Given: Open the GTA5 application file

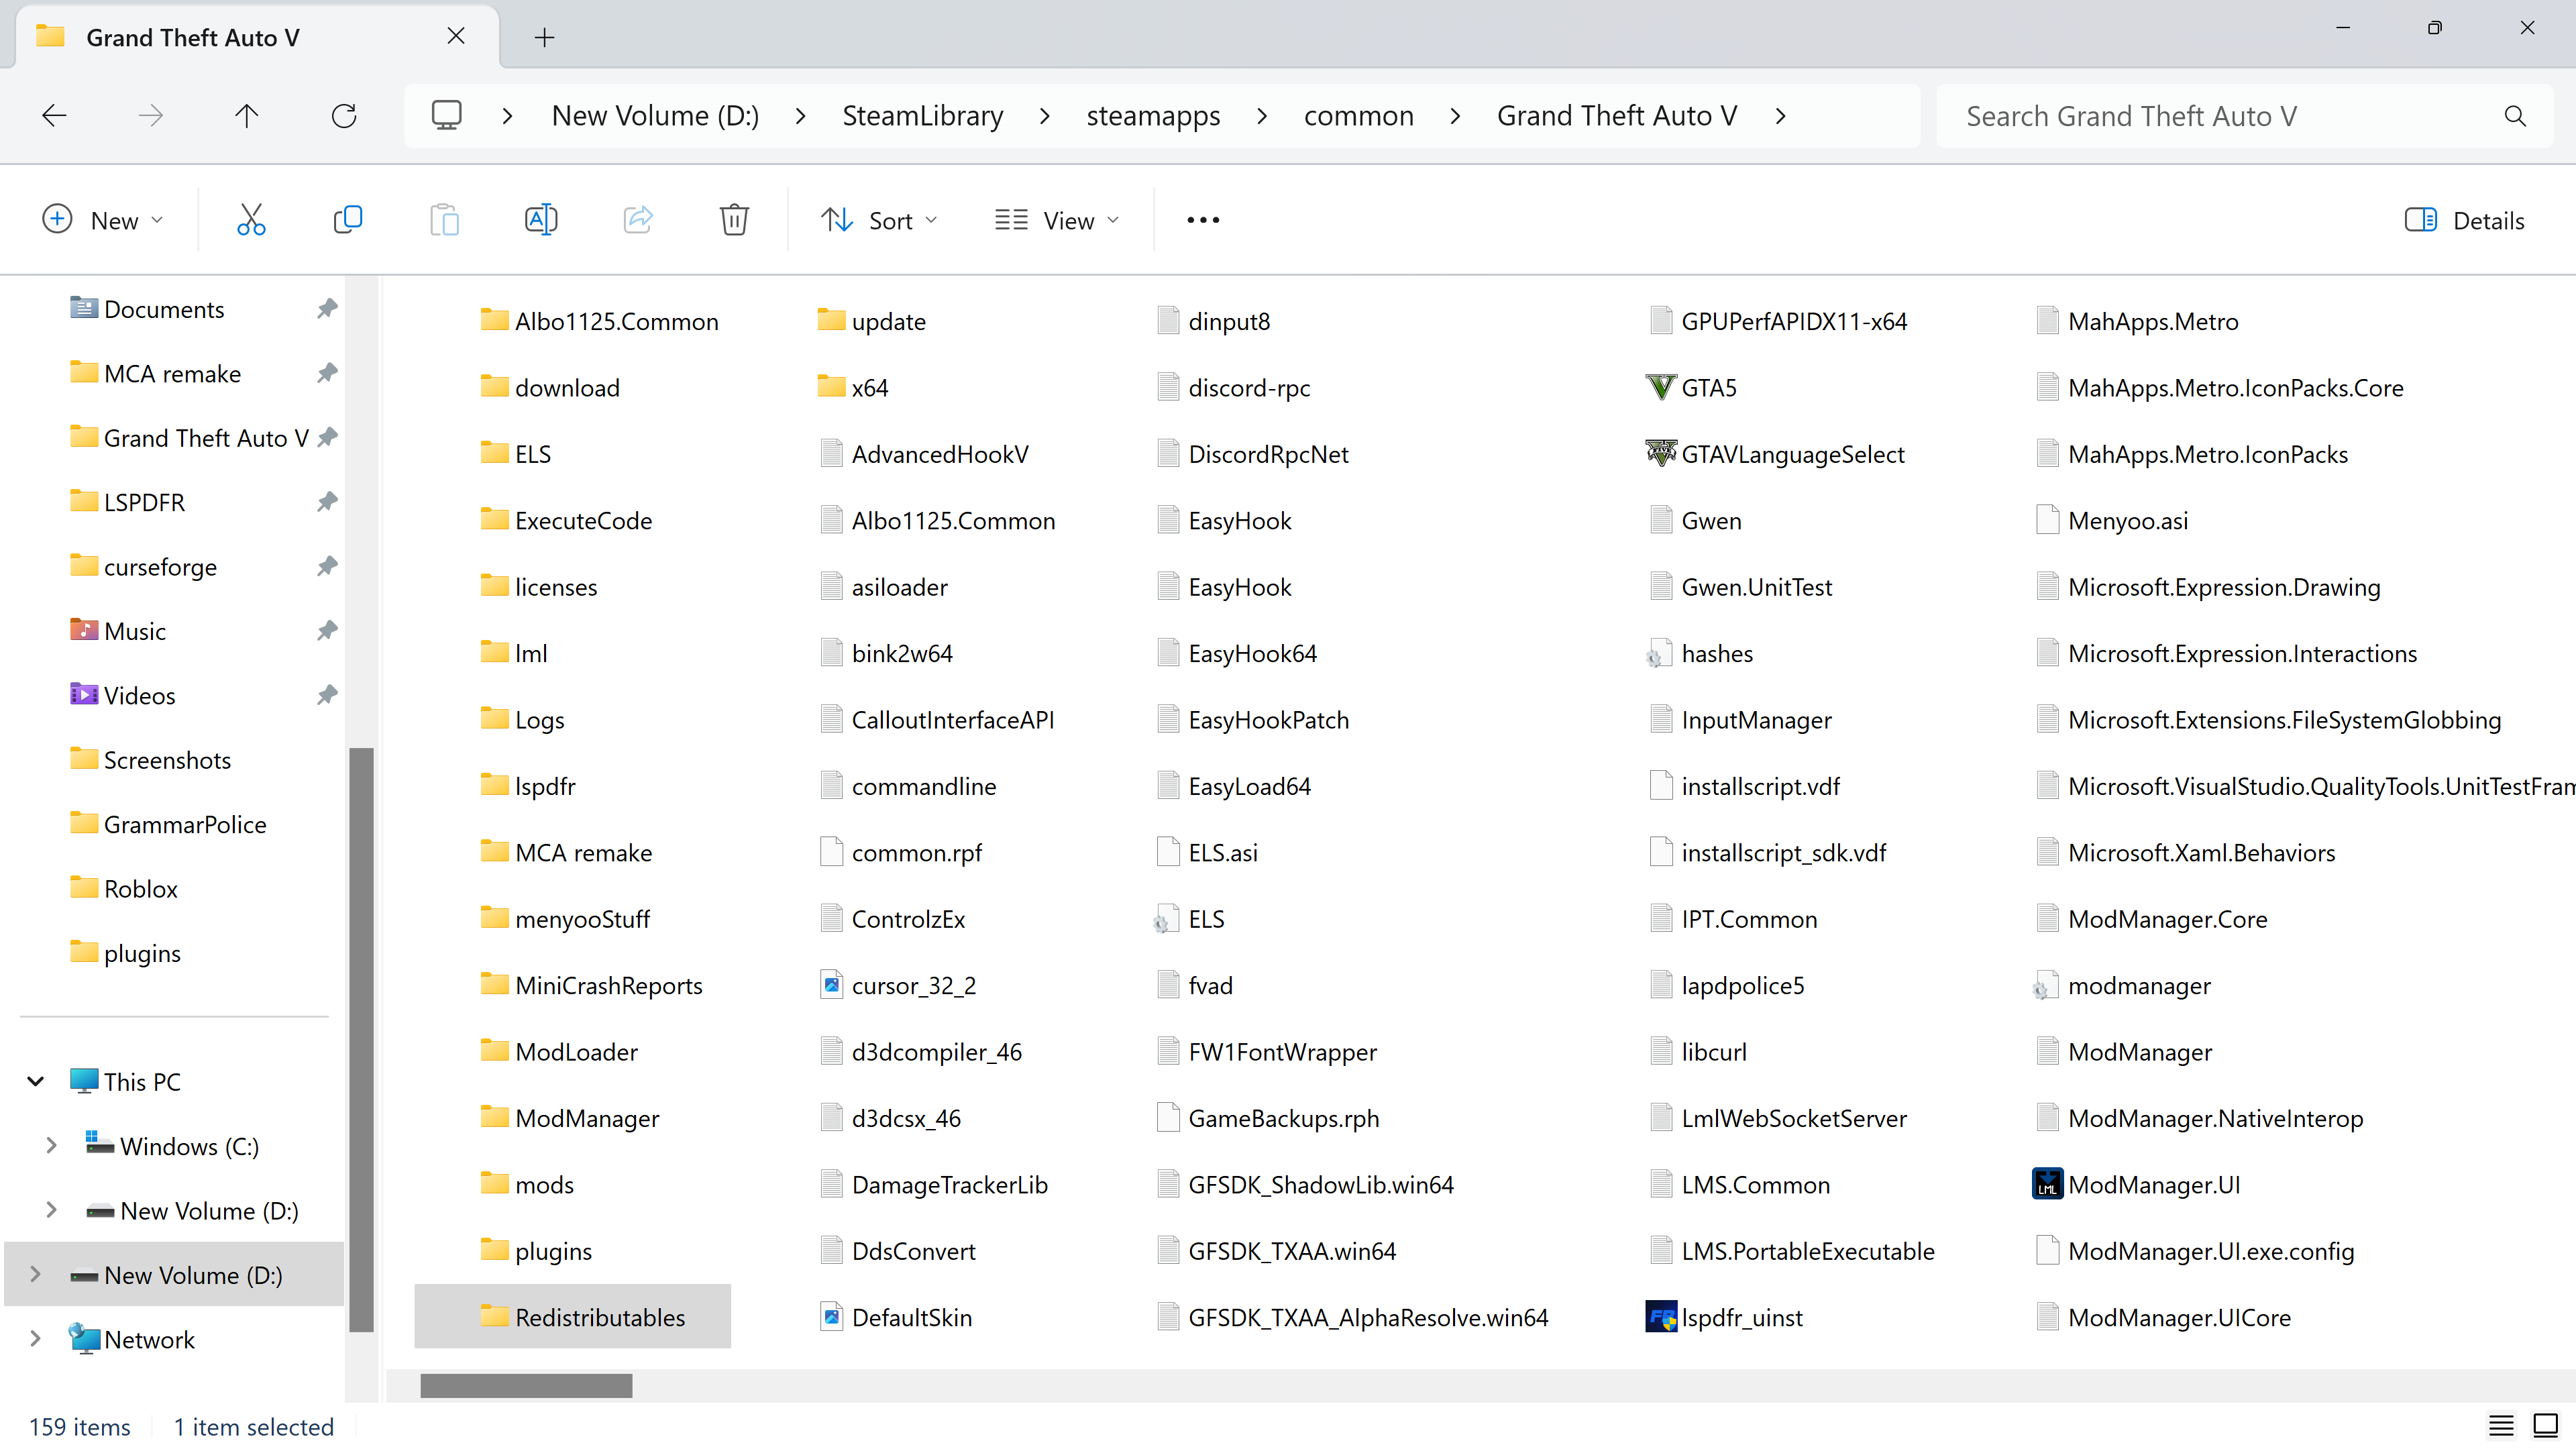Looking at the screenshot, I should [1708, 388].
